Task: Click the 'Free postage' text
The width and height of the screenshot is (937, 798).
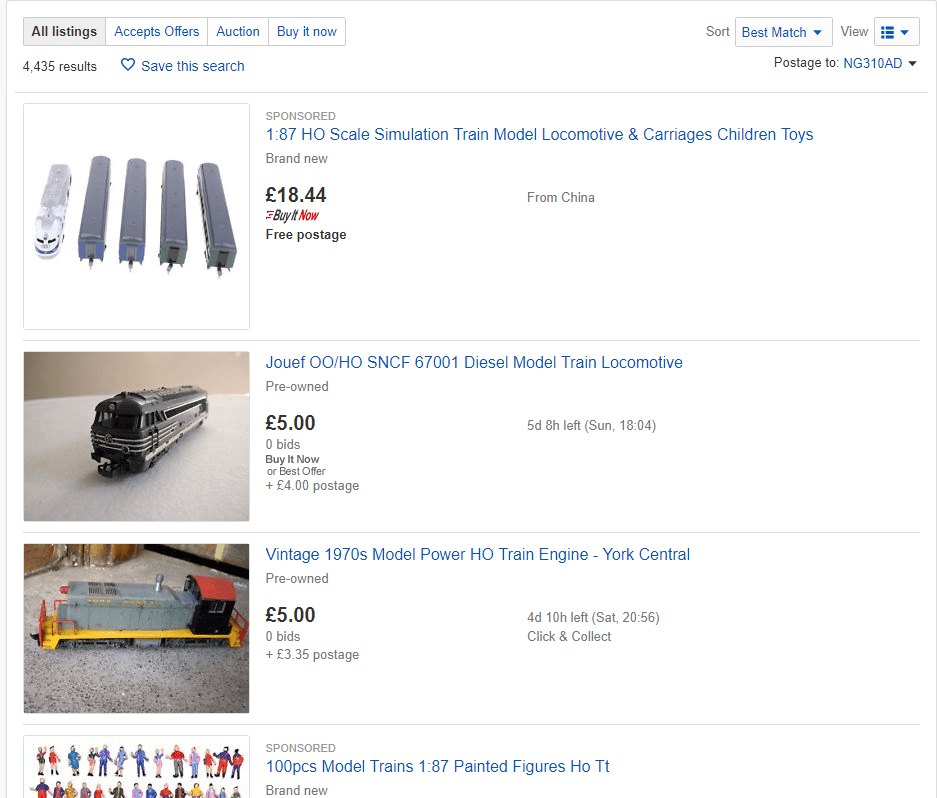Action: click(x=306, y=234)
